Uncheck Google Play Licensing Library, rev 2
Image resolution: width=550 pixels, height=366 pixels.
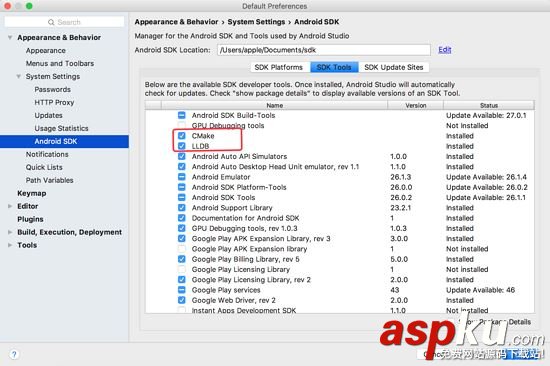(182, 280)
